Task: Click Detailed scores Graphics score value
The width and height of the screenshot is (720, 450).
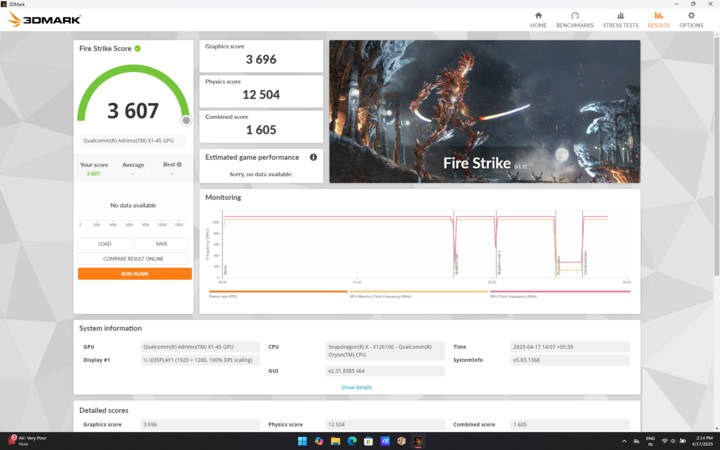Action: 200,425
